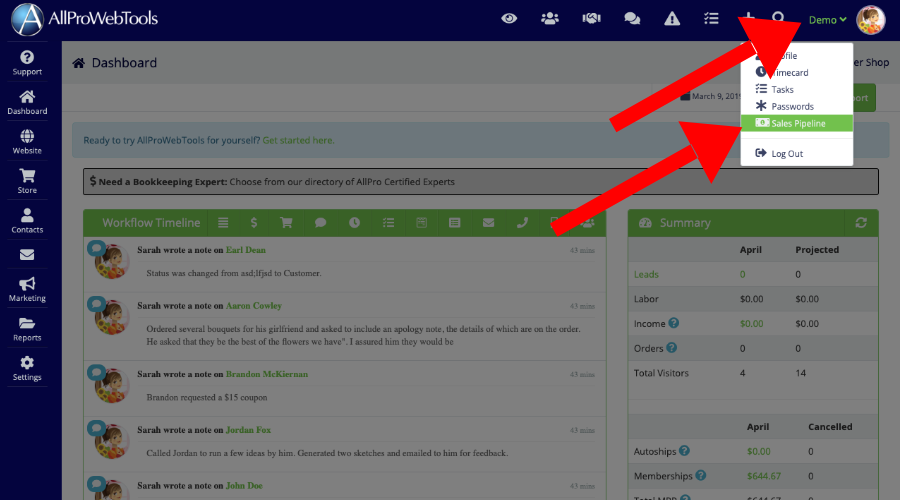Screen dimensions: 900x500
Task: Filter timeline by shopping cart icon
Action: (x=286, y=223)
